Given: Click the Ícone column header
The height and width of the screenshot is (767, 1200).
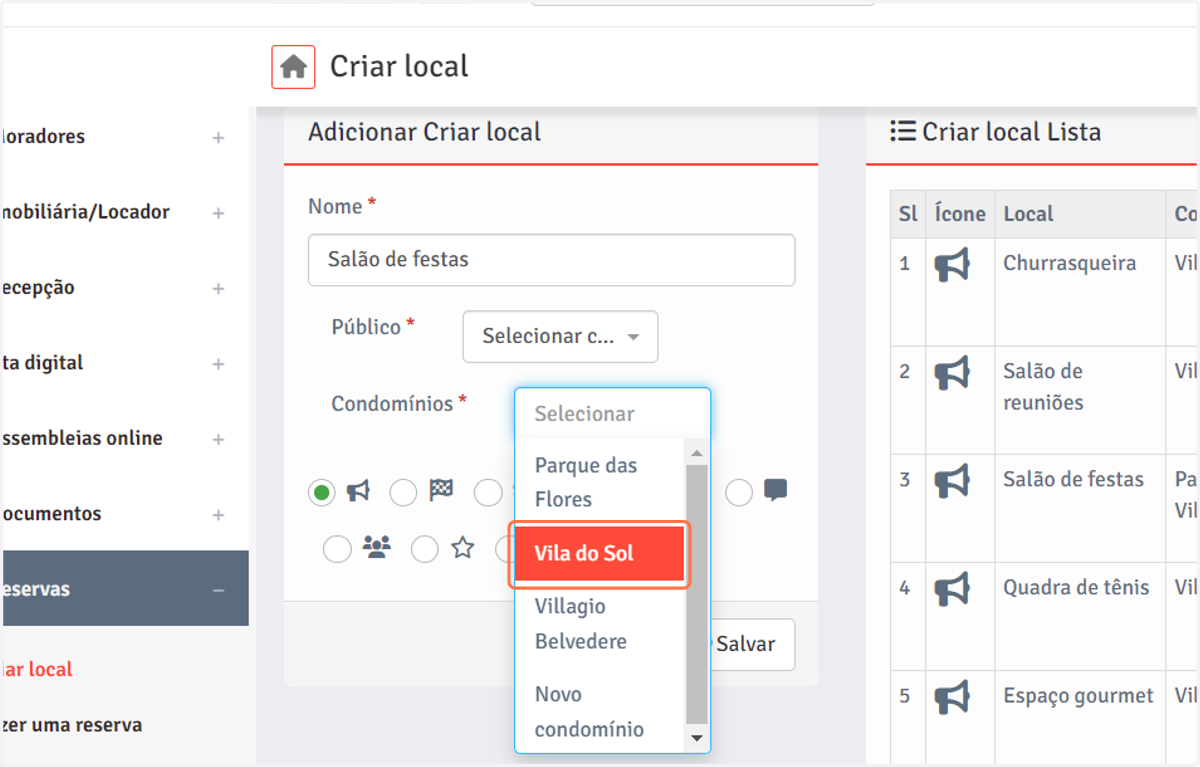Looking at the screenshot, I should point(960,214).
